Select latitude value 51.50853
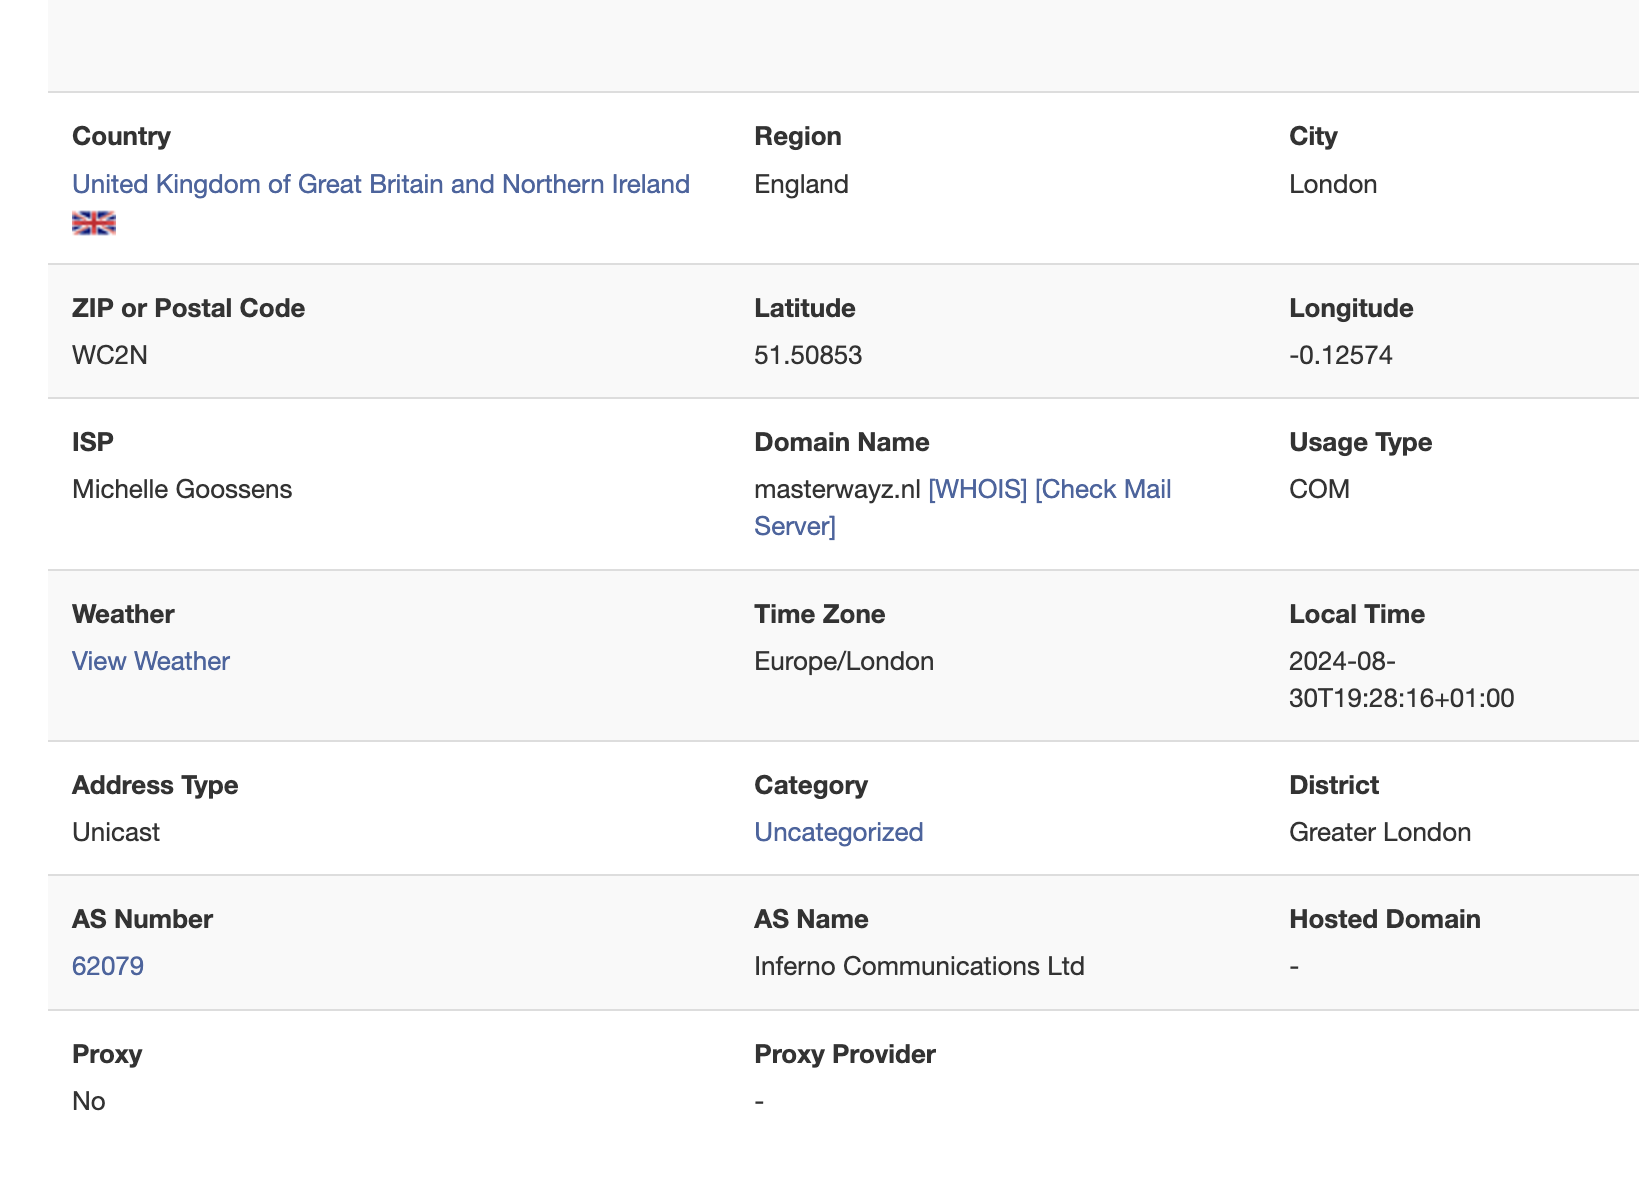1650x1188 pixels. click(x=808, y=355)
